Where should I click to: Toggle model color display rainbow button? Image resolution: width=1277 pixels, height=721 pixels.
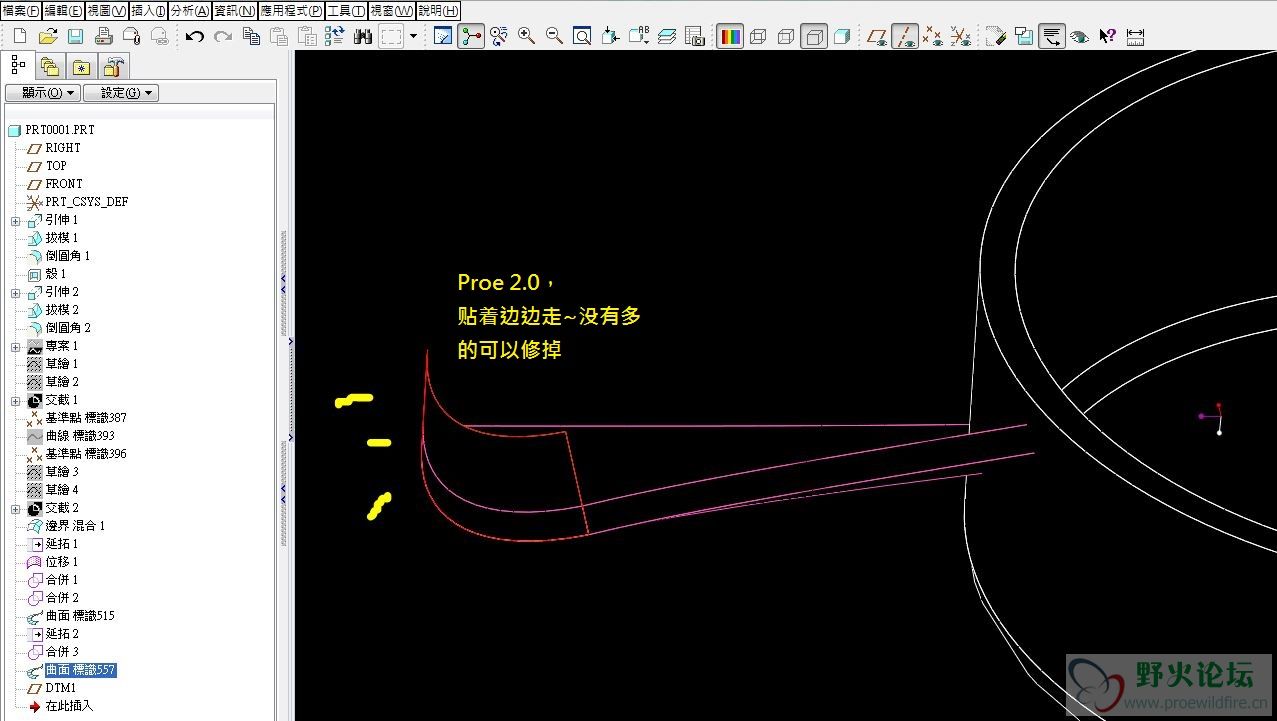tap(730, 36)
